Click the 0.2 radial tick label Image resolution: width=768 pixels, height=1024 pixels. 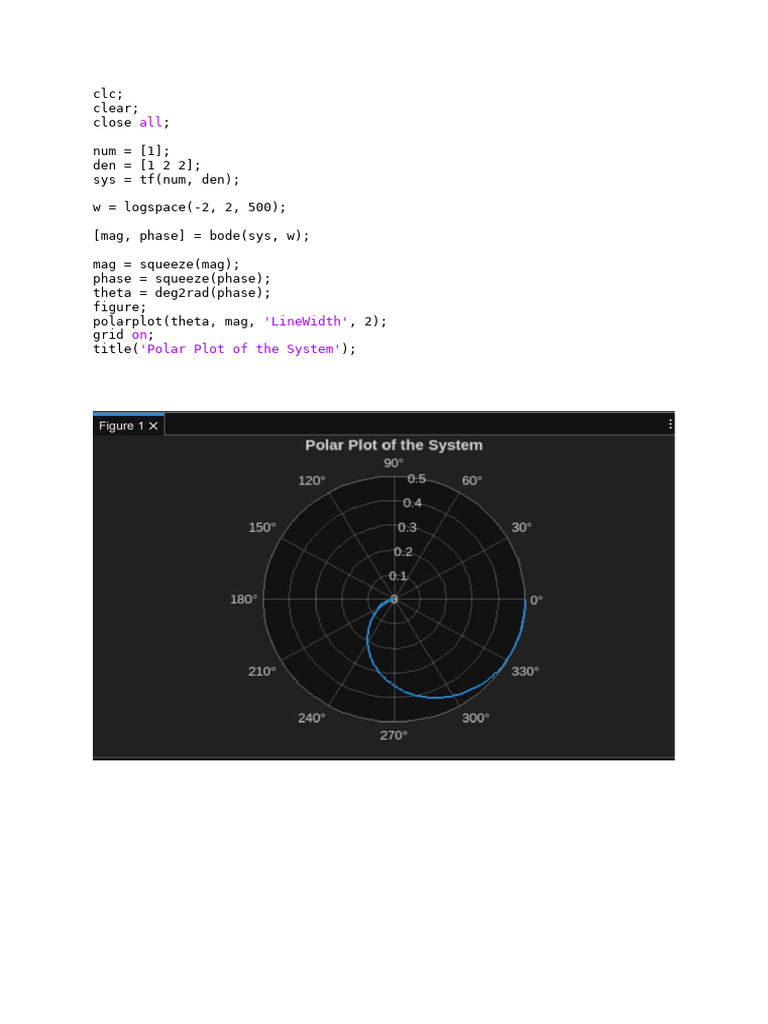click(x=403, y=552)
